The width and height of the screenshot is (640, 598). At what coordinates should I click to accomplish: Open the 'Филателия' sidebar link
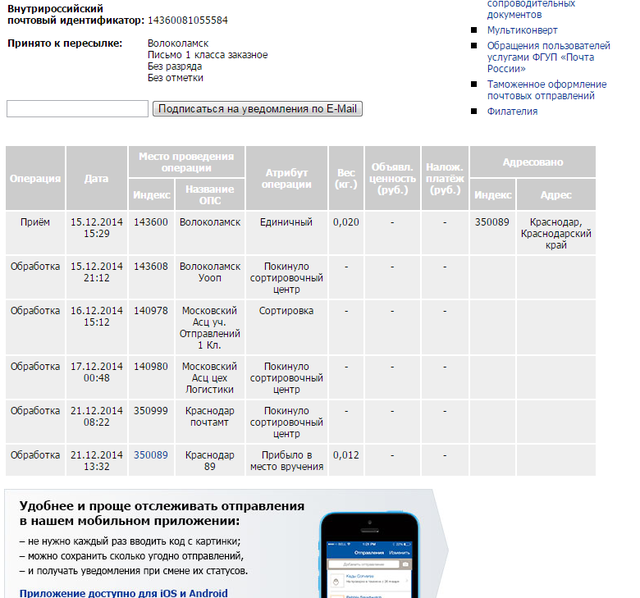tap(512, 112)
